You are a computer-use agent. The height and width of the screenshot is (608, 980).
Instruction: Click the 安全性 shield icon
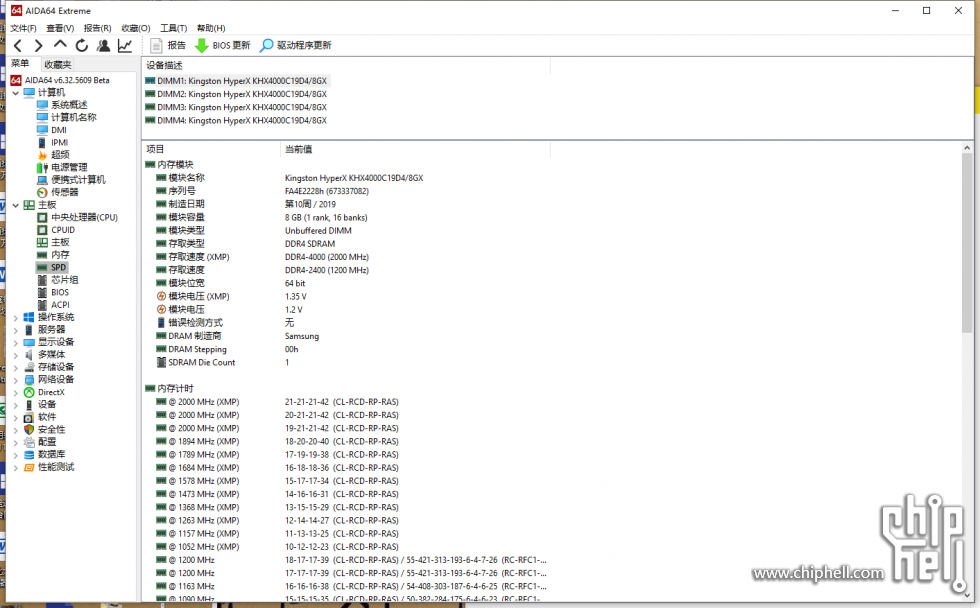(29, 430)
